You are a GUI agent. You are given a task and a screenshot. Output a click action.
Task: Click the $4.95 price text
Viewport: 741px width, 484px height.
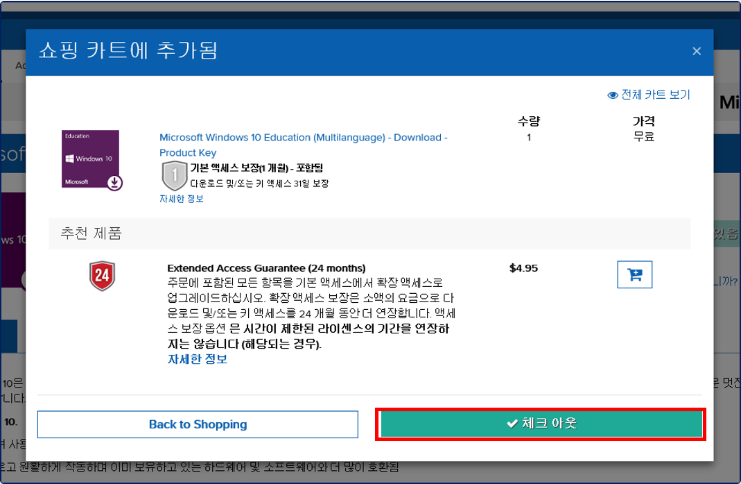[x=525, y=268]
